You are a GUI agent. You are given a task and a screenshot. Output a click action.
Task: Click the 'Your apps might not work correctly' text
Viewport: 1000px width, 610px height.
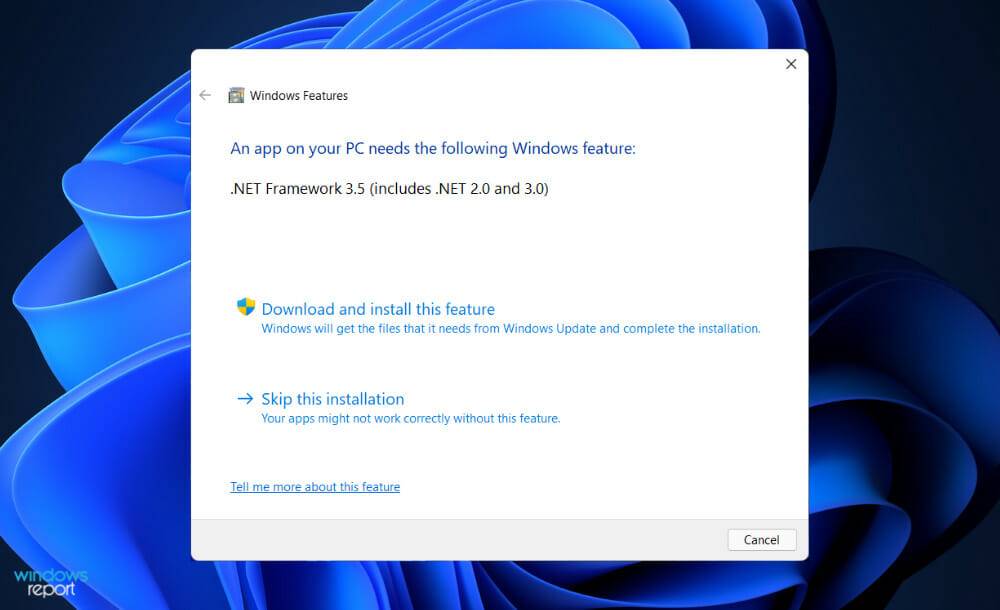click(411, 419)
